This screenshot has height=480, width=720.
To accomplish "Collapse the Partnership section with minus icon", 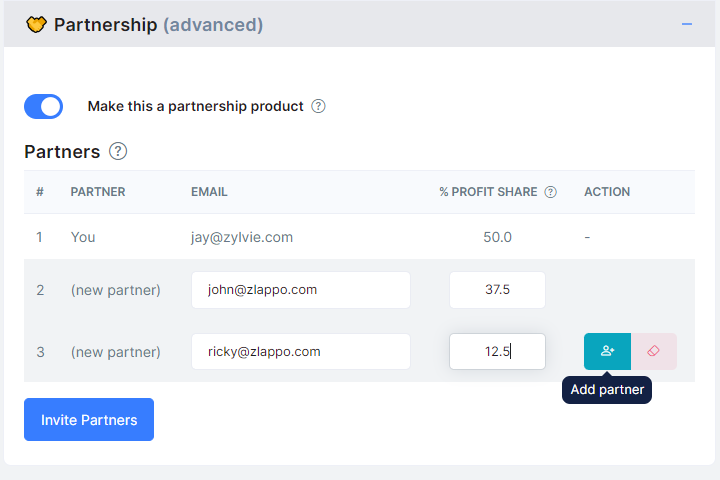I will pyautogui.click(x=686, y=24).
